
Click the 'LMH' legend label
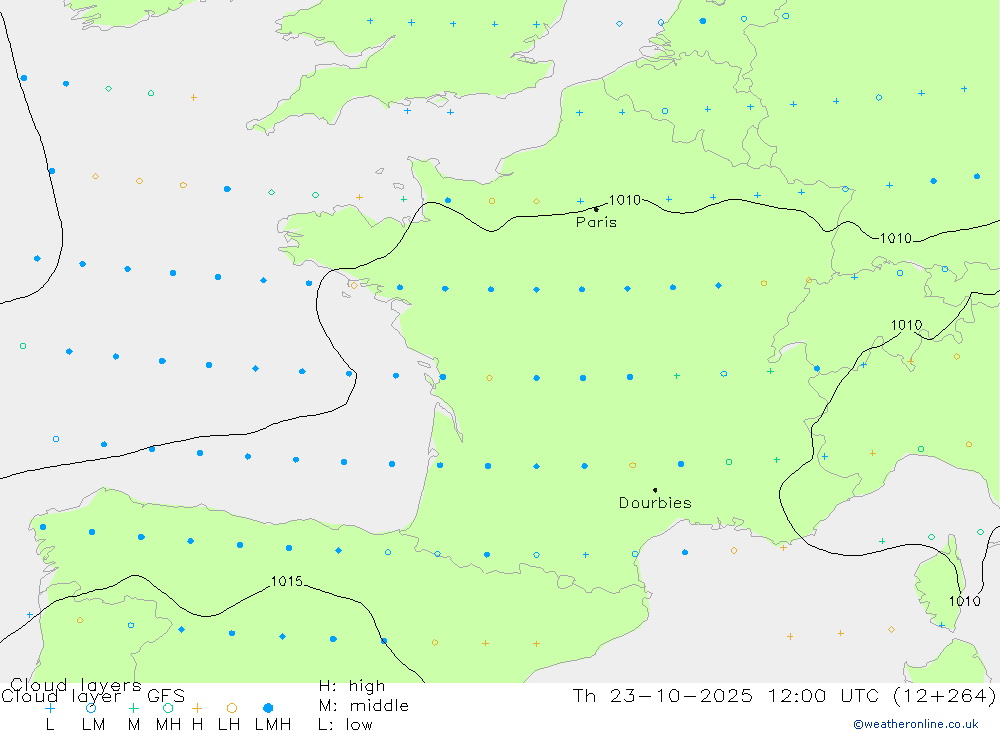coord(273,725)
